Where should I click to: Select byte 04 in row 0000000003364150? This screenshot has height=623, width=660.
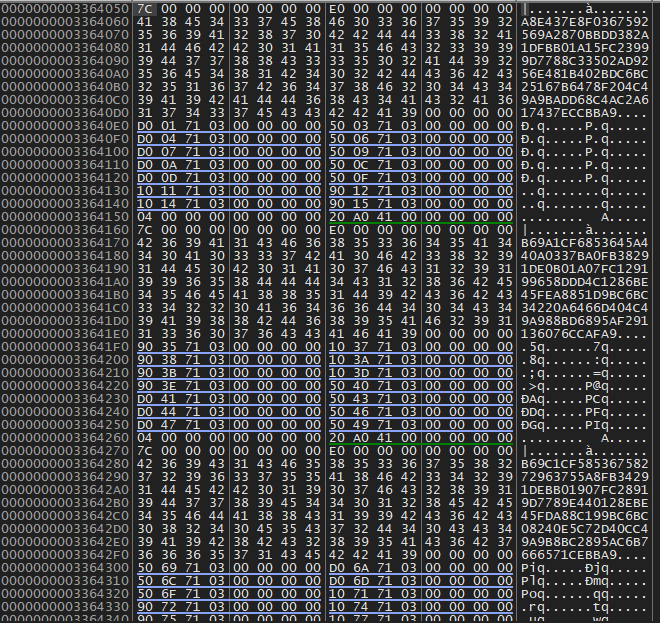pos(145,217)
